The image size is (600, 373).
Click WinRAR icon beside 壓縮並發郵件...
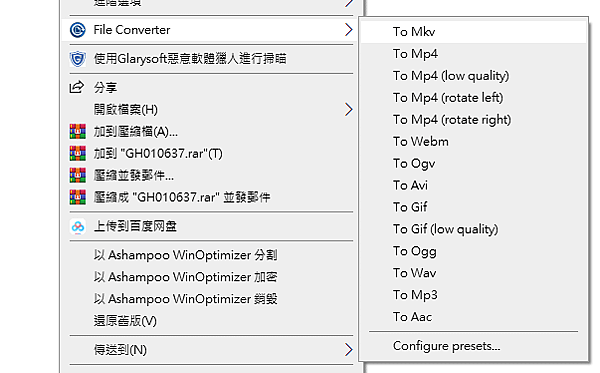pyautogui.click(x=78, y=175)
